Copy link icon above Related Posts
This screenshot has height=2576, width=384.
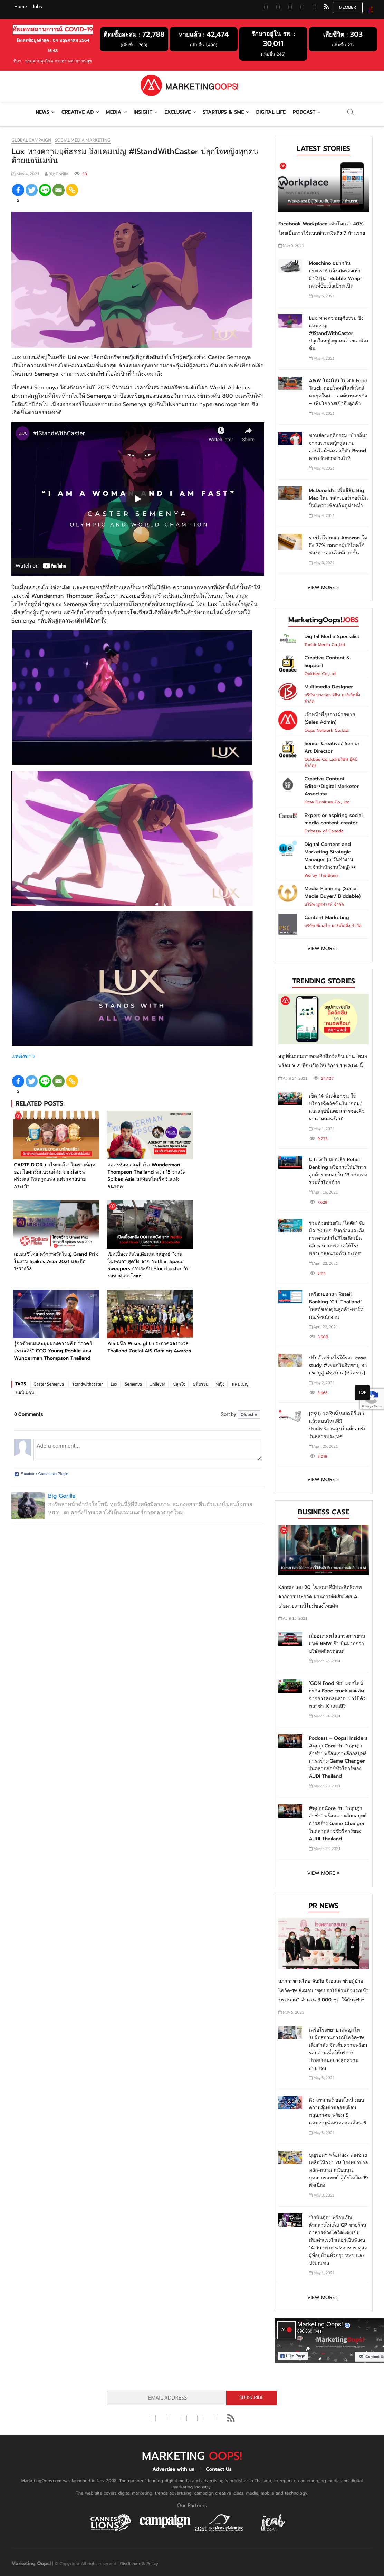point(71,1081)
